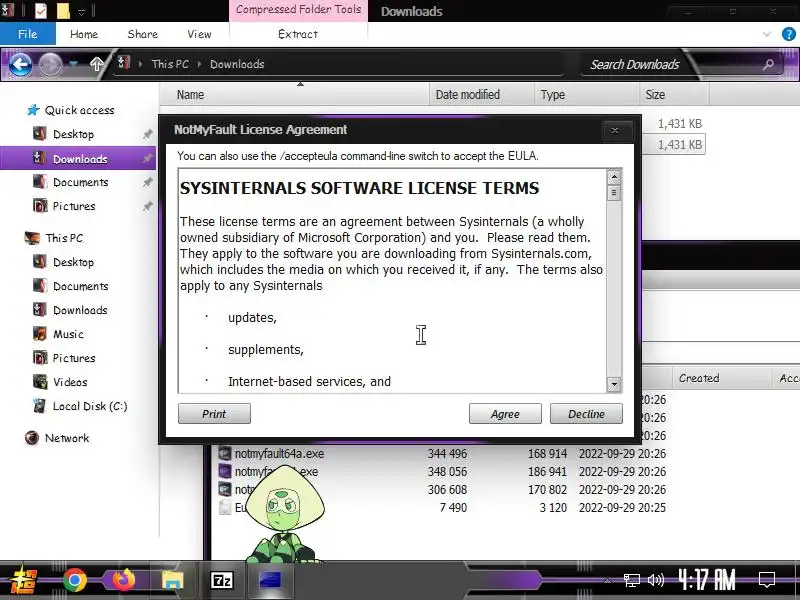Click This PC in the address breadcrumb
This screenshot has width=800, height=600.
[170, 64]
